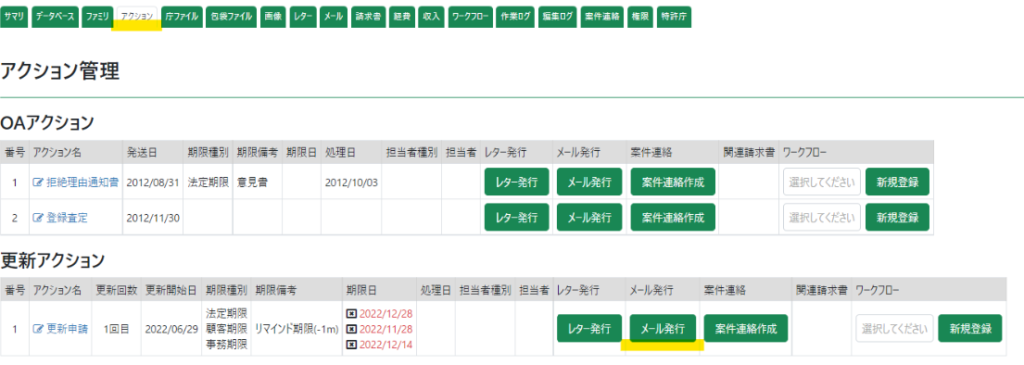Click メール発行 in the 更新申請 row
The width and height of the screenshot is (1024, 365).
(662, 328)
